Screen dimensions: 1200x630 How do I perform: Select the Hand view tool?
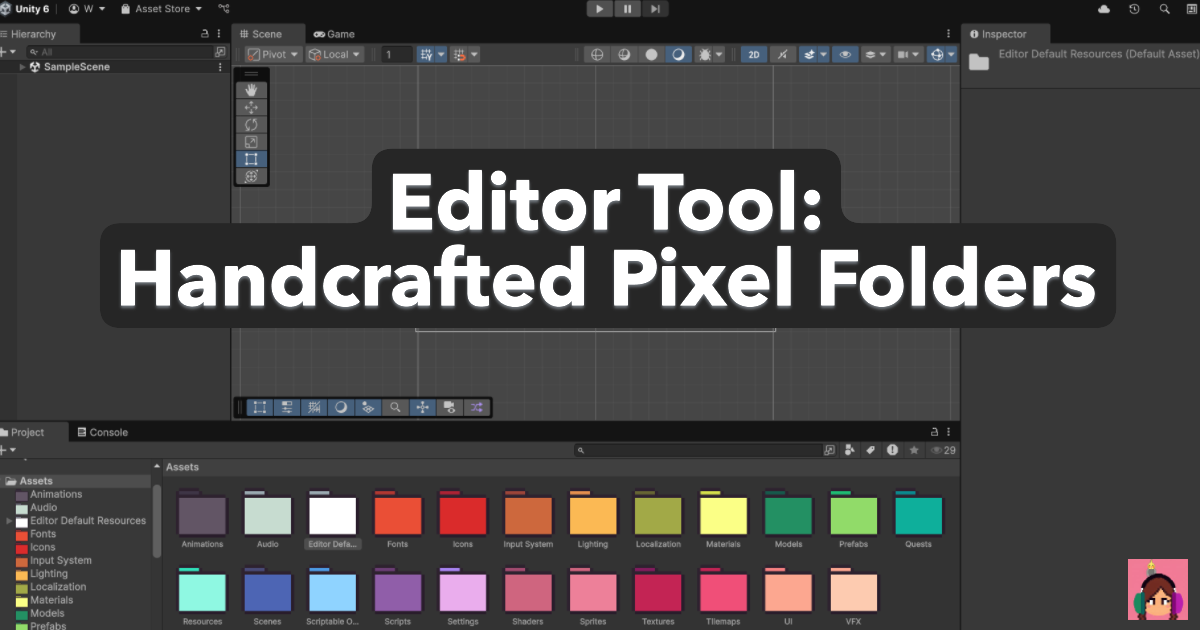251,90
